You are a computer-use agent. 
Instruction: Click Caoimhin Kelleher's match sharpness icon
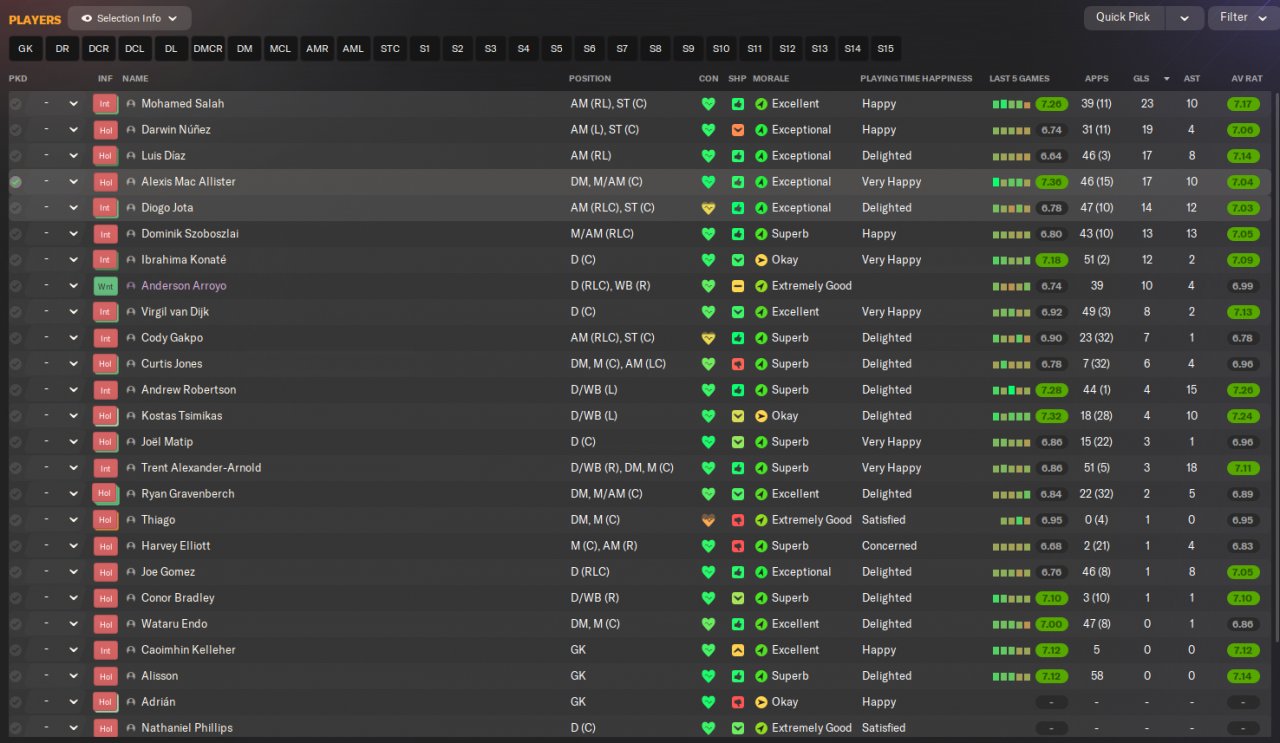tap(738, 650)
